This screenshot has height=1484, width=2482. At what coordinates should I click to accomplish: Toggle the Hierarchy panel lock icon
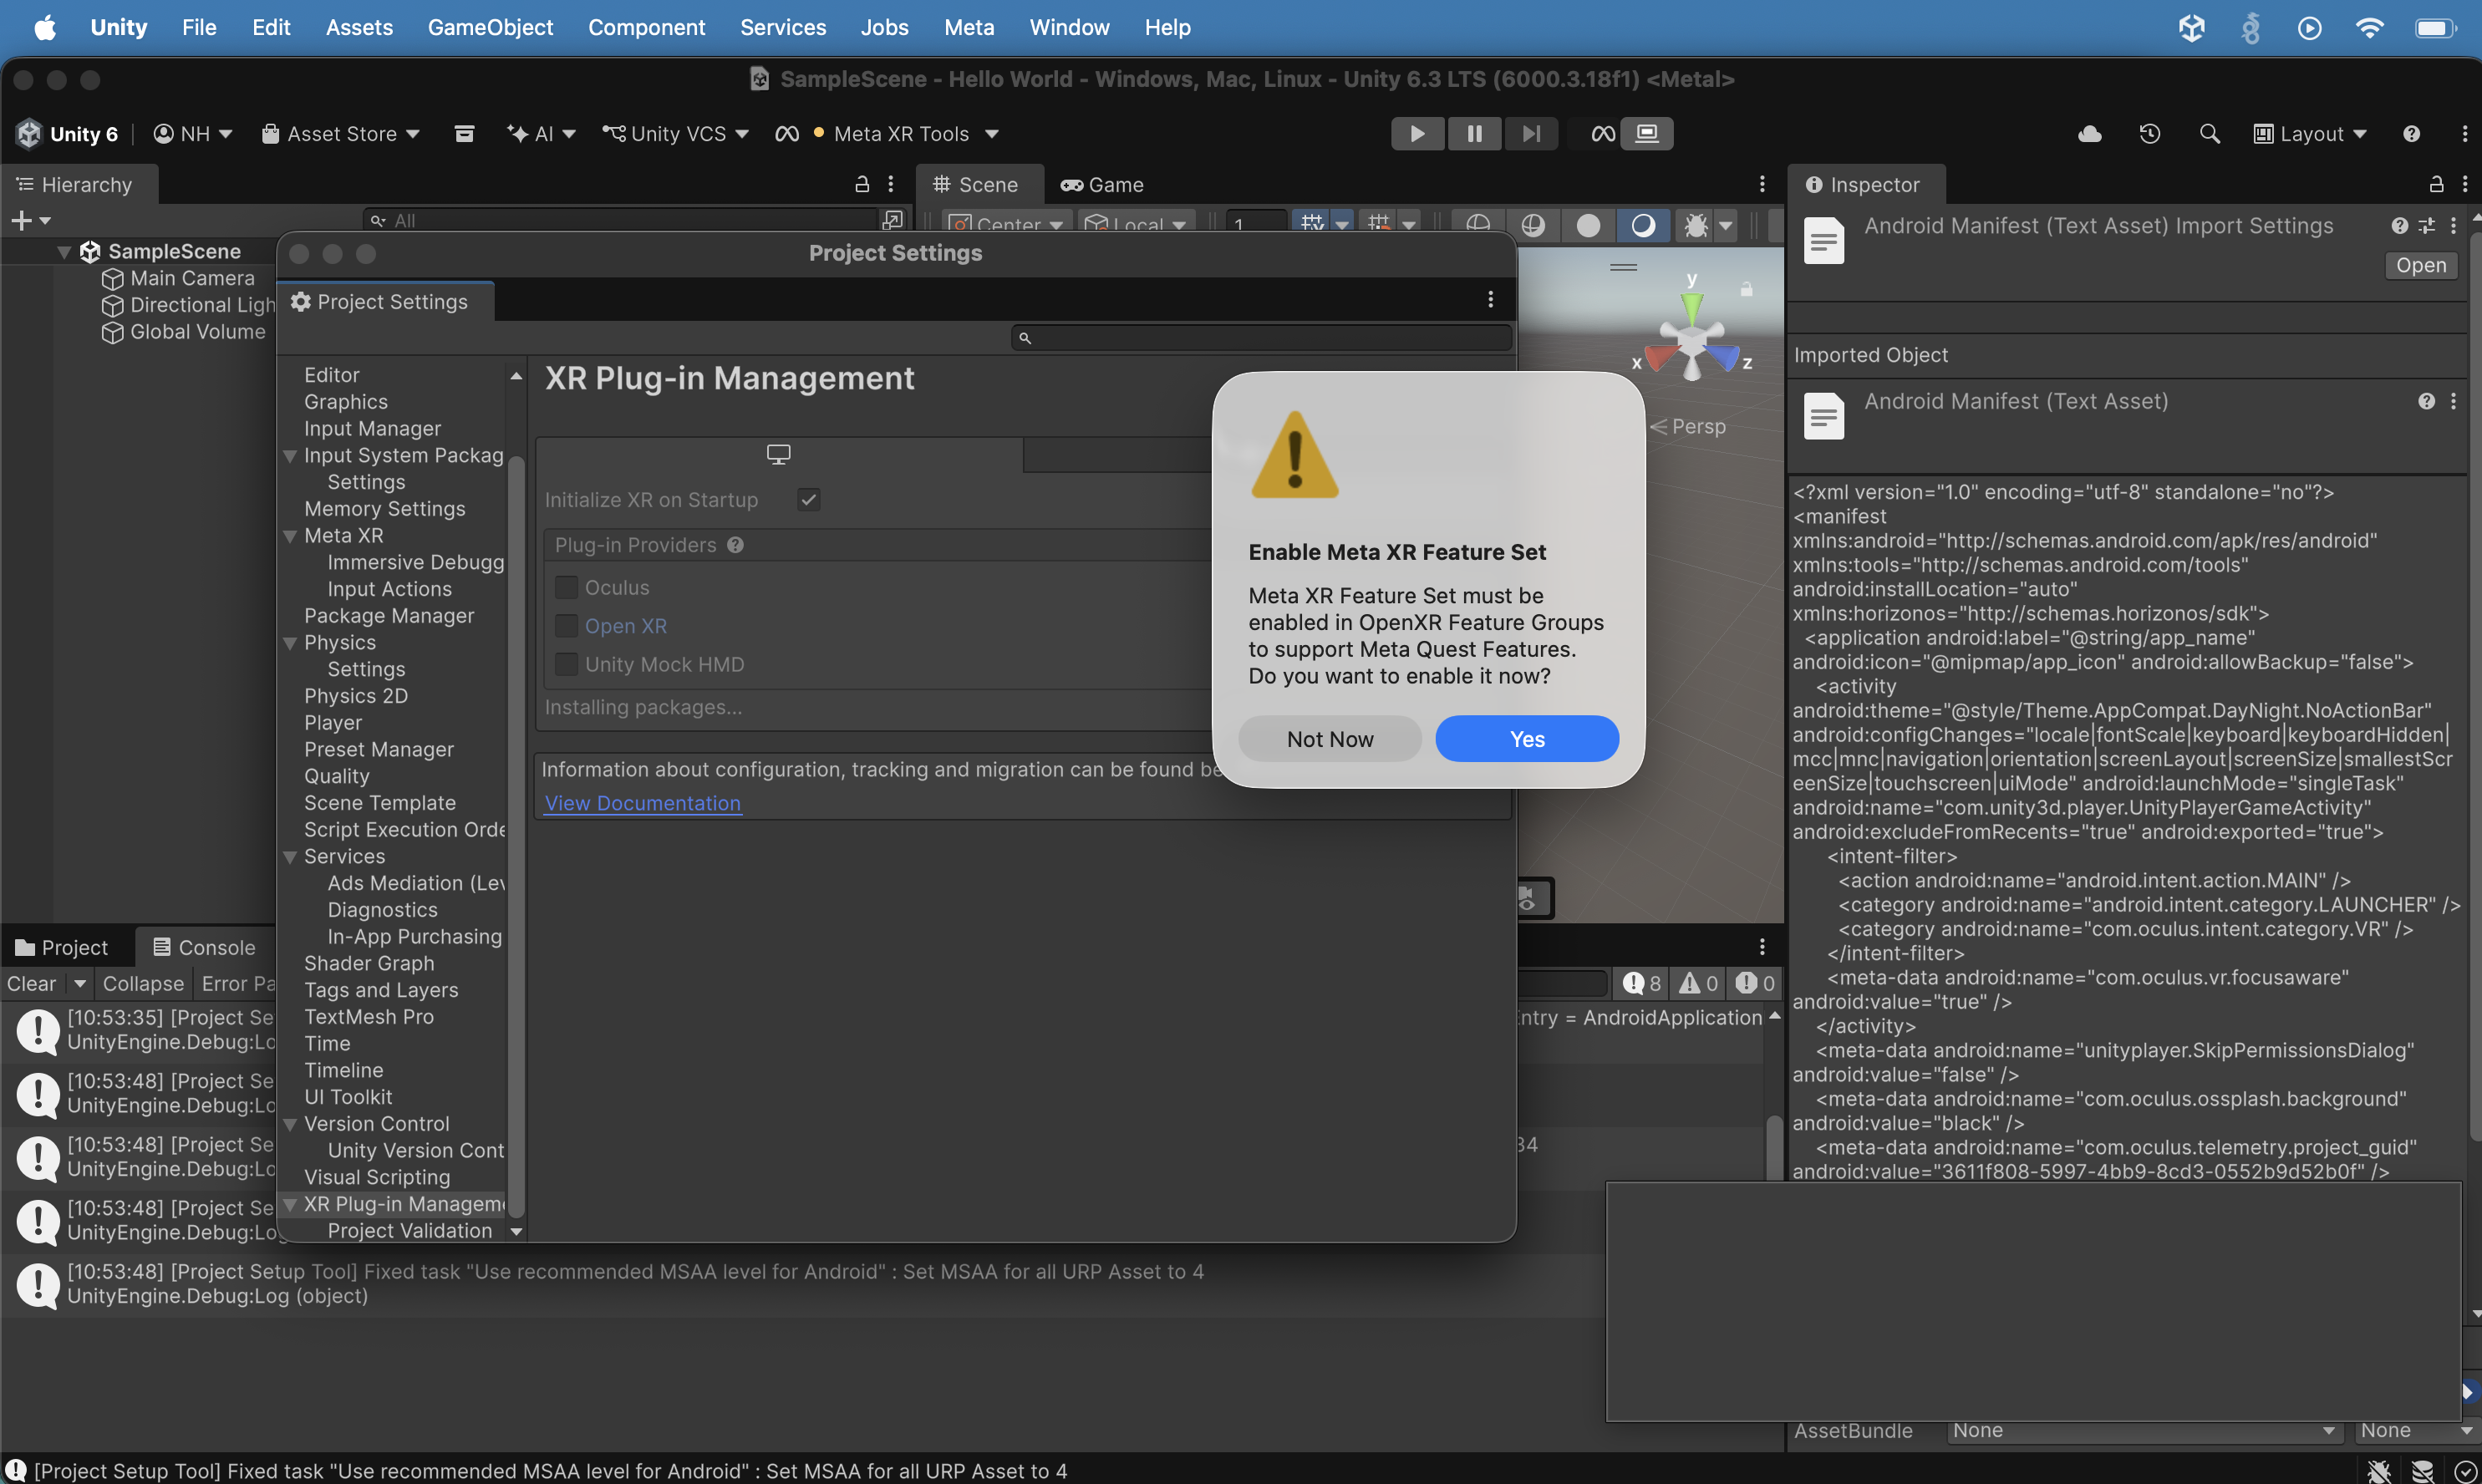tap(861, 184)
